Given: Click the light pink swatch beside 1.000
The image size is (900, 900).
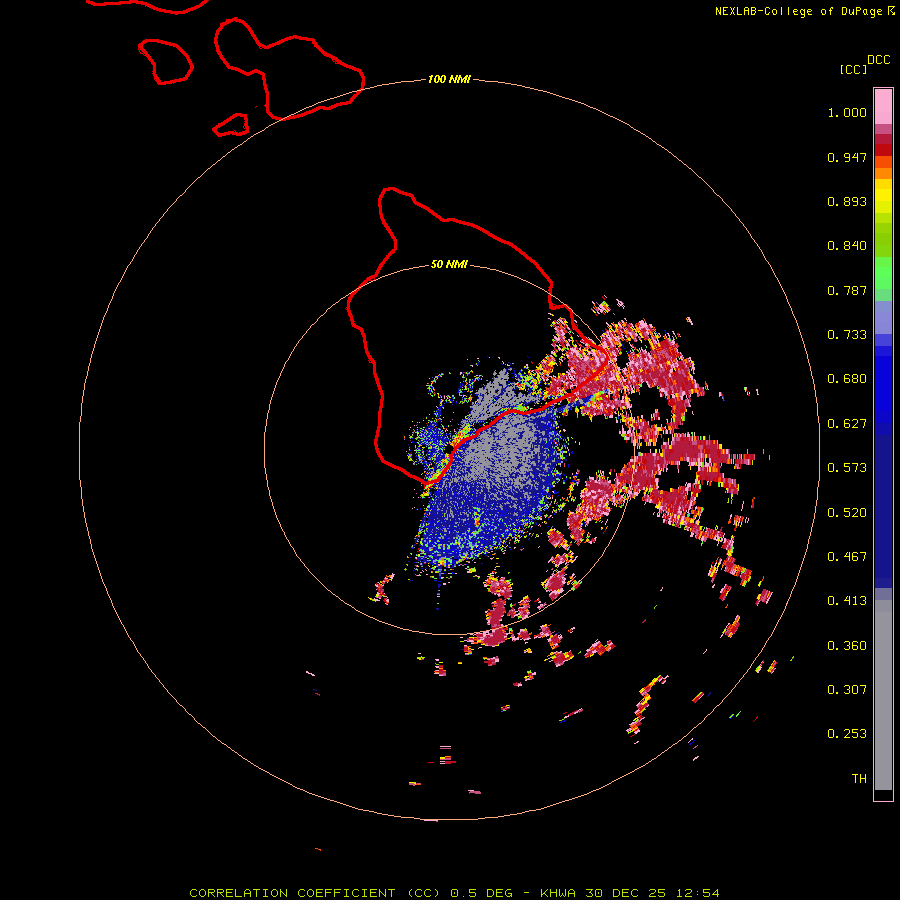Looking at the screenshot, I should point(883,107).
